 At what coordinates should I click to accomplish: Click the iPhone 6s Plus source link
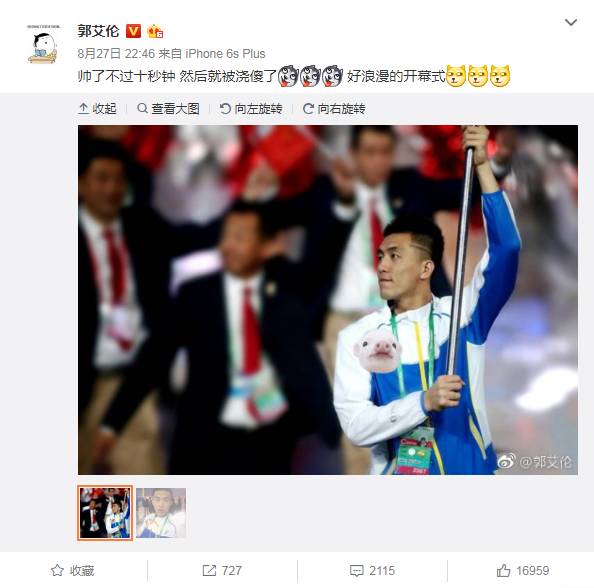pos(225,53)
